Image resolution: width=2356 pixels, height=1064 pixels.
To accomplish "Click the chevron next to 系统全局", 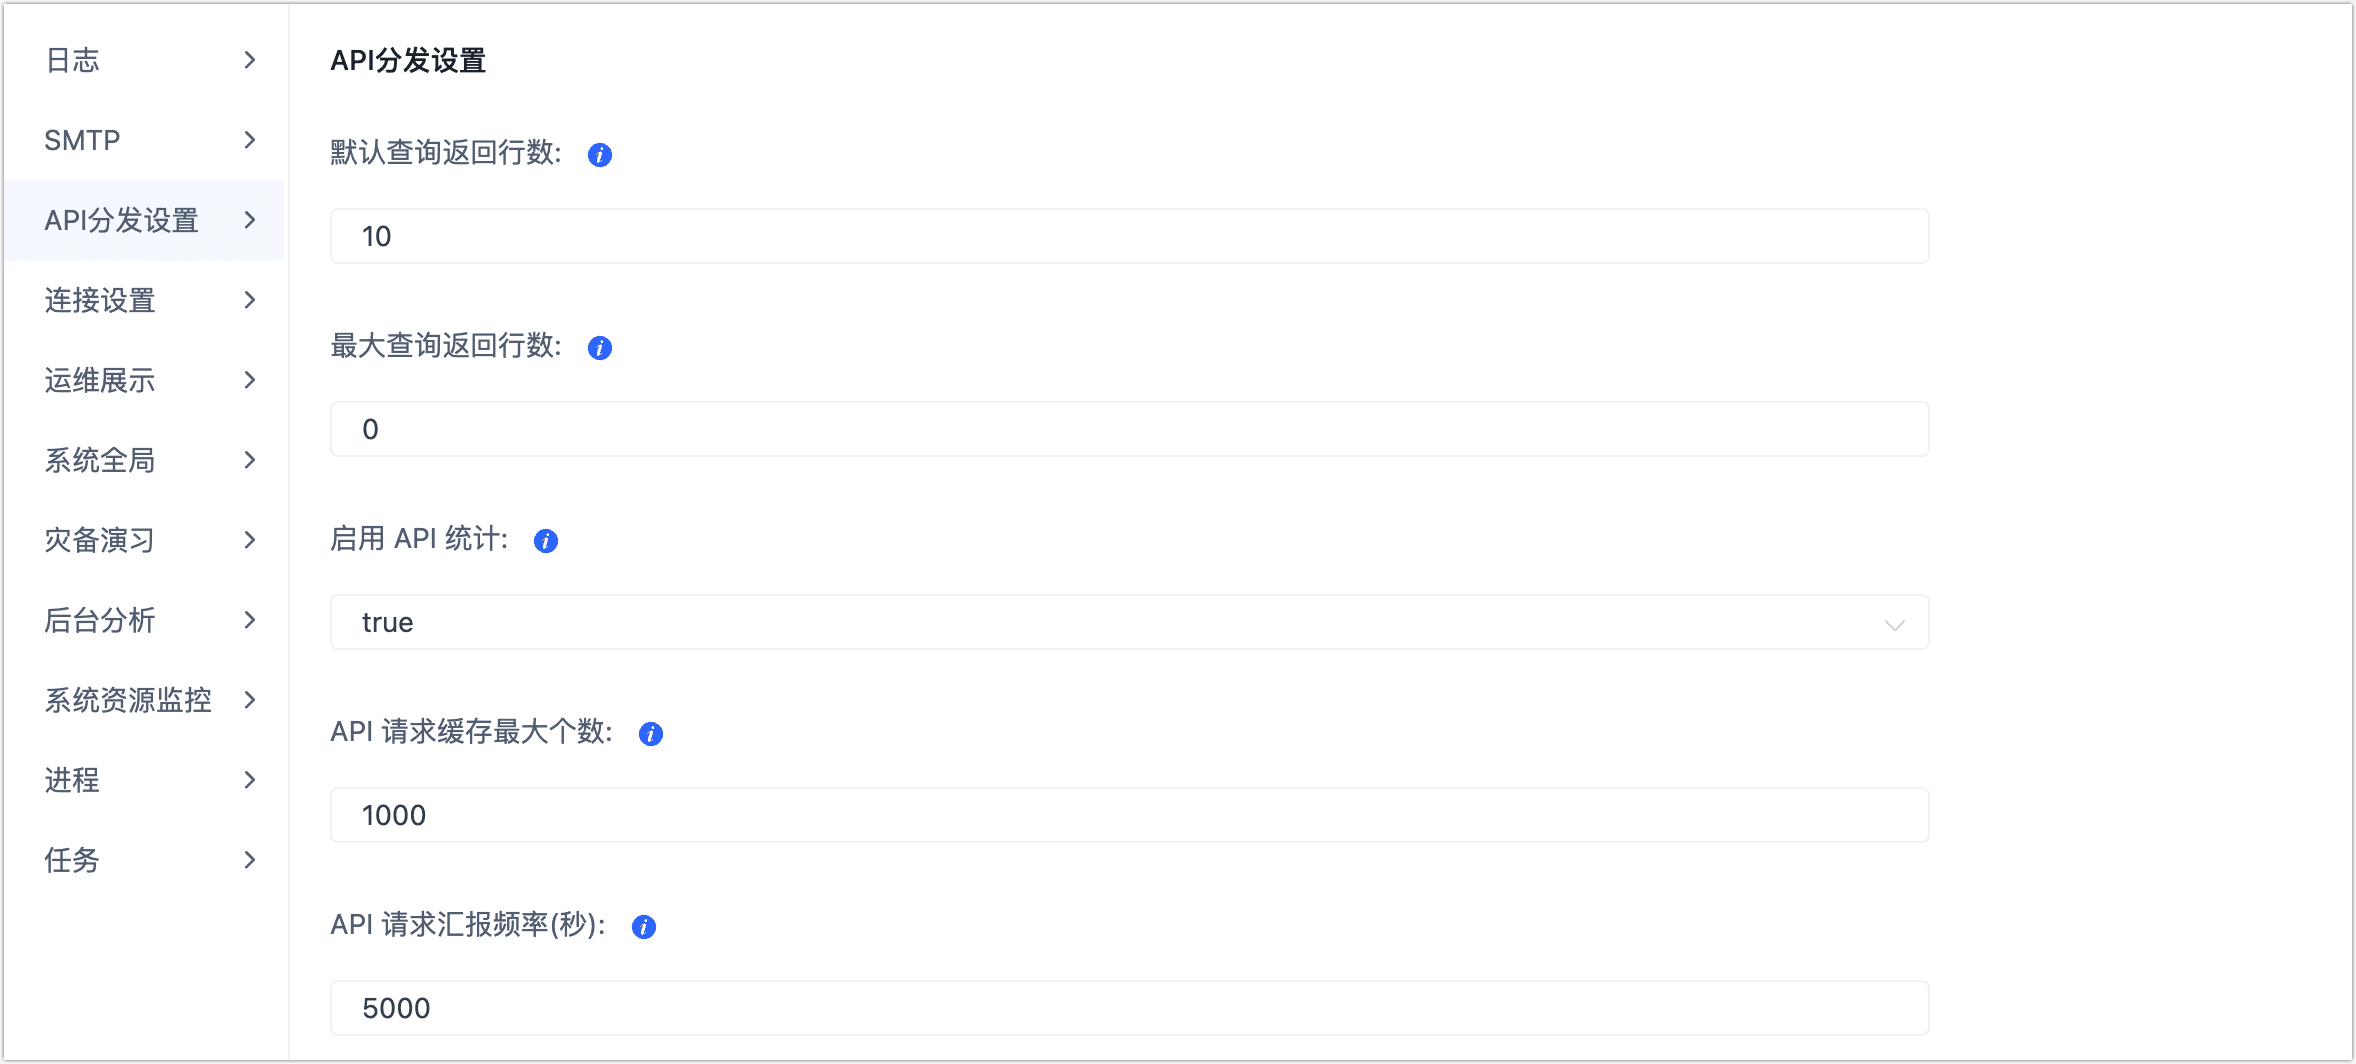I will point(250,460).
